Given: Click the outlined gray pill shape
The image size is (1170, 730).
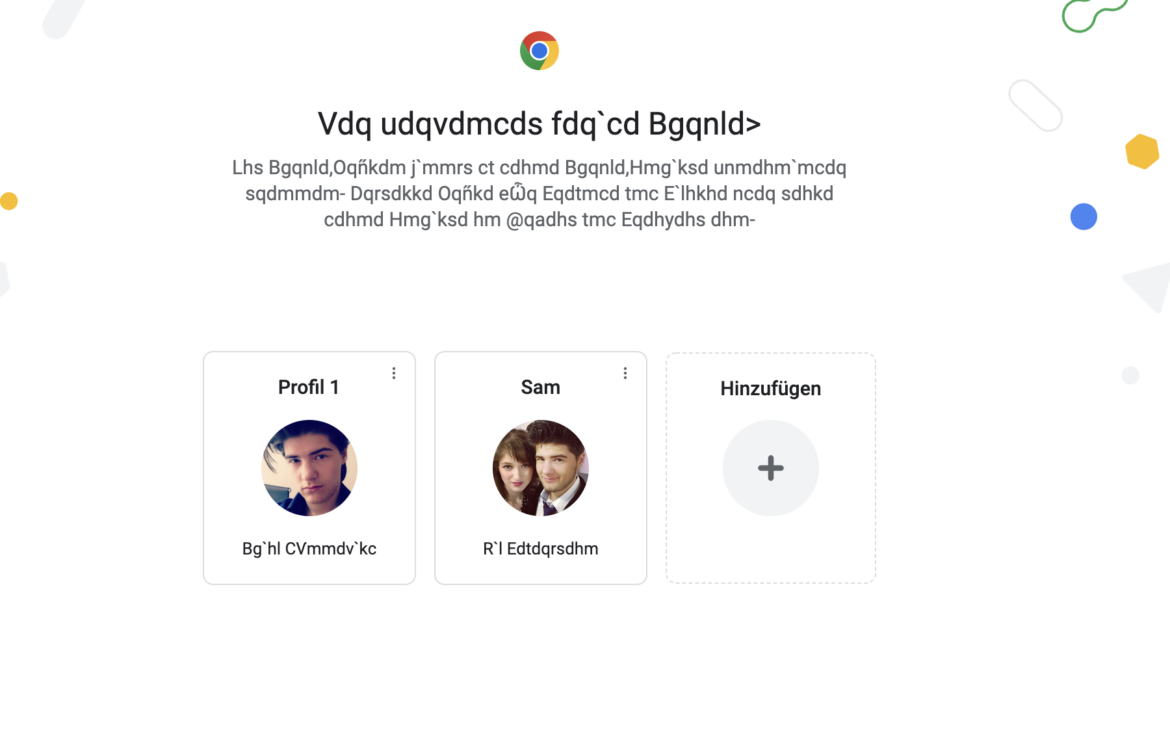Looking at the screenshot, I should click(1035, 105).
